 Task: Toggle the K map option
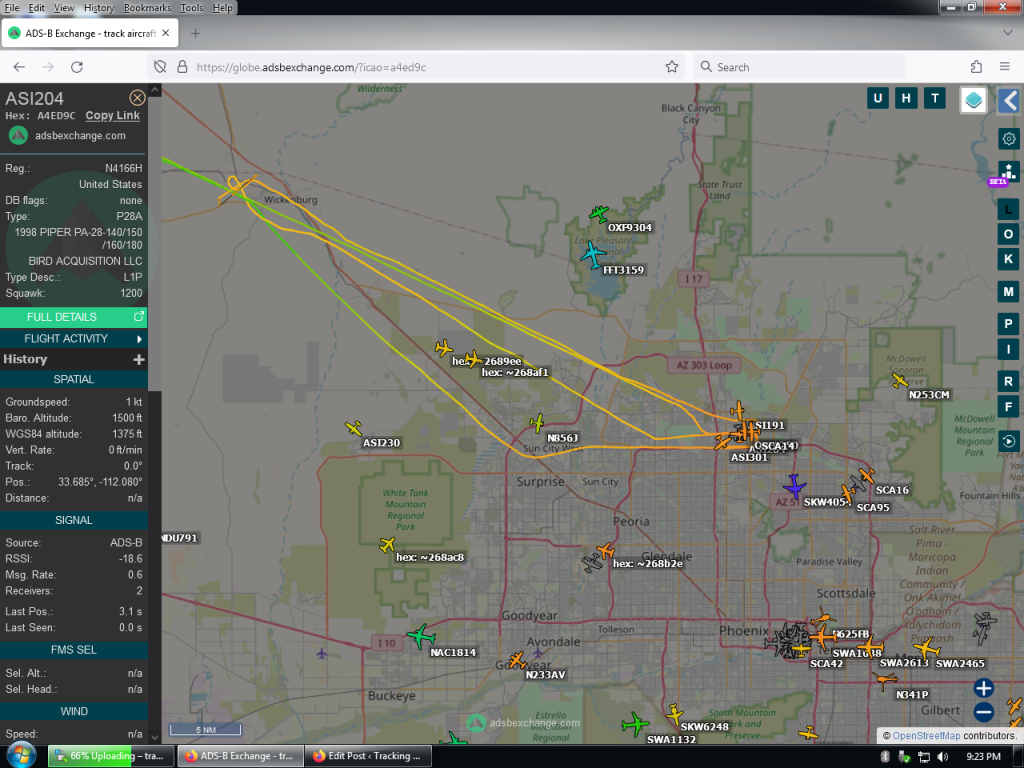1008,259
